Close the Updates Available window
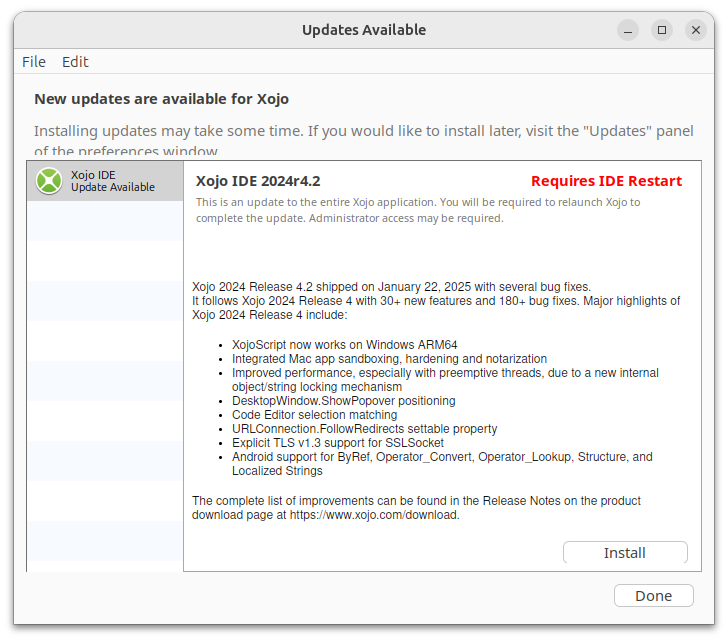This screenshot has width=728, height=641. [x=696, y=30]
